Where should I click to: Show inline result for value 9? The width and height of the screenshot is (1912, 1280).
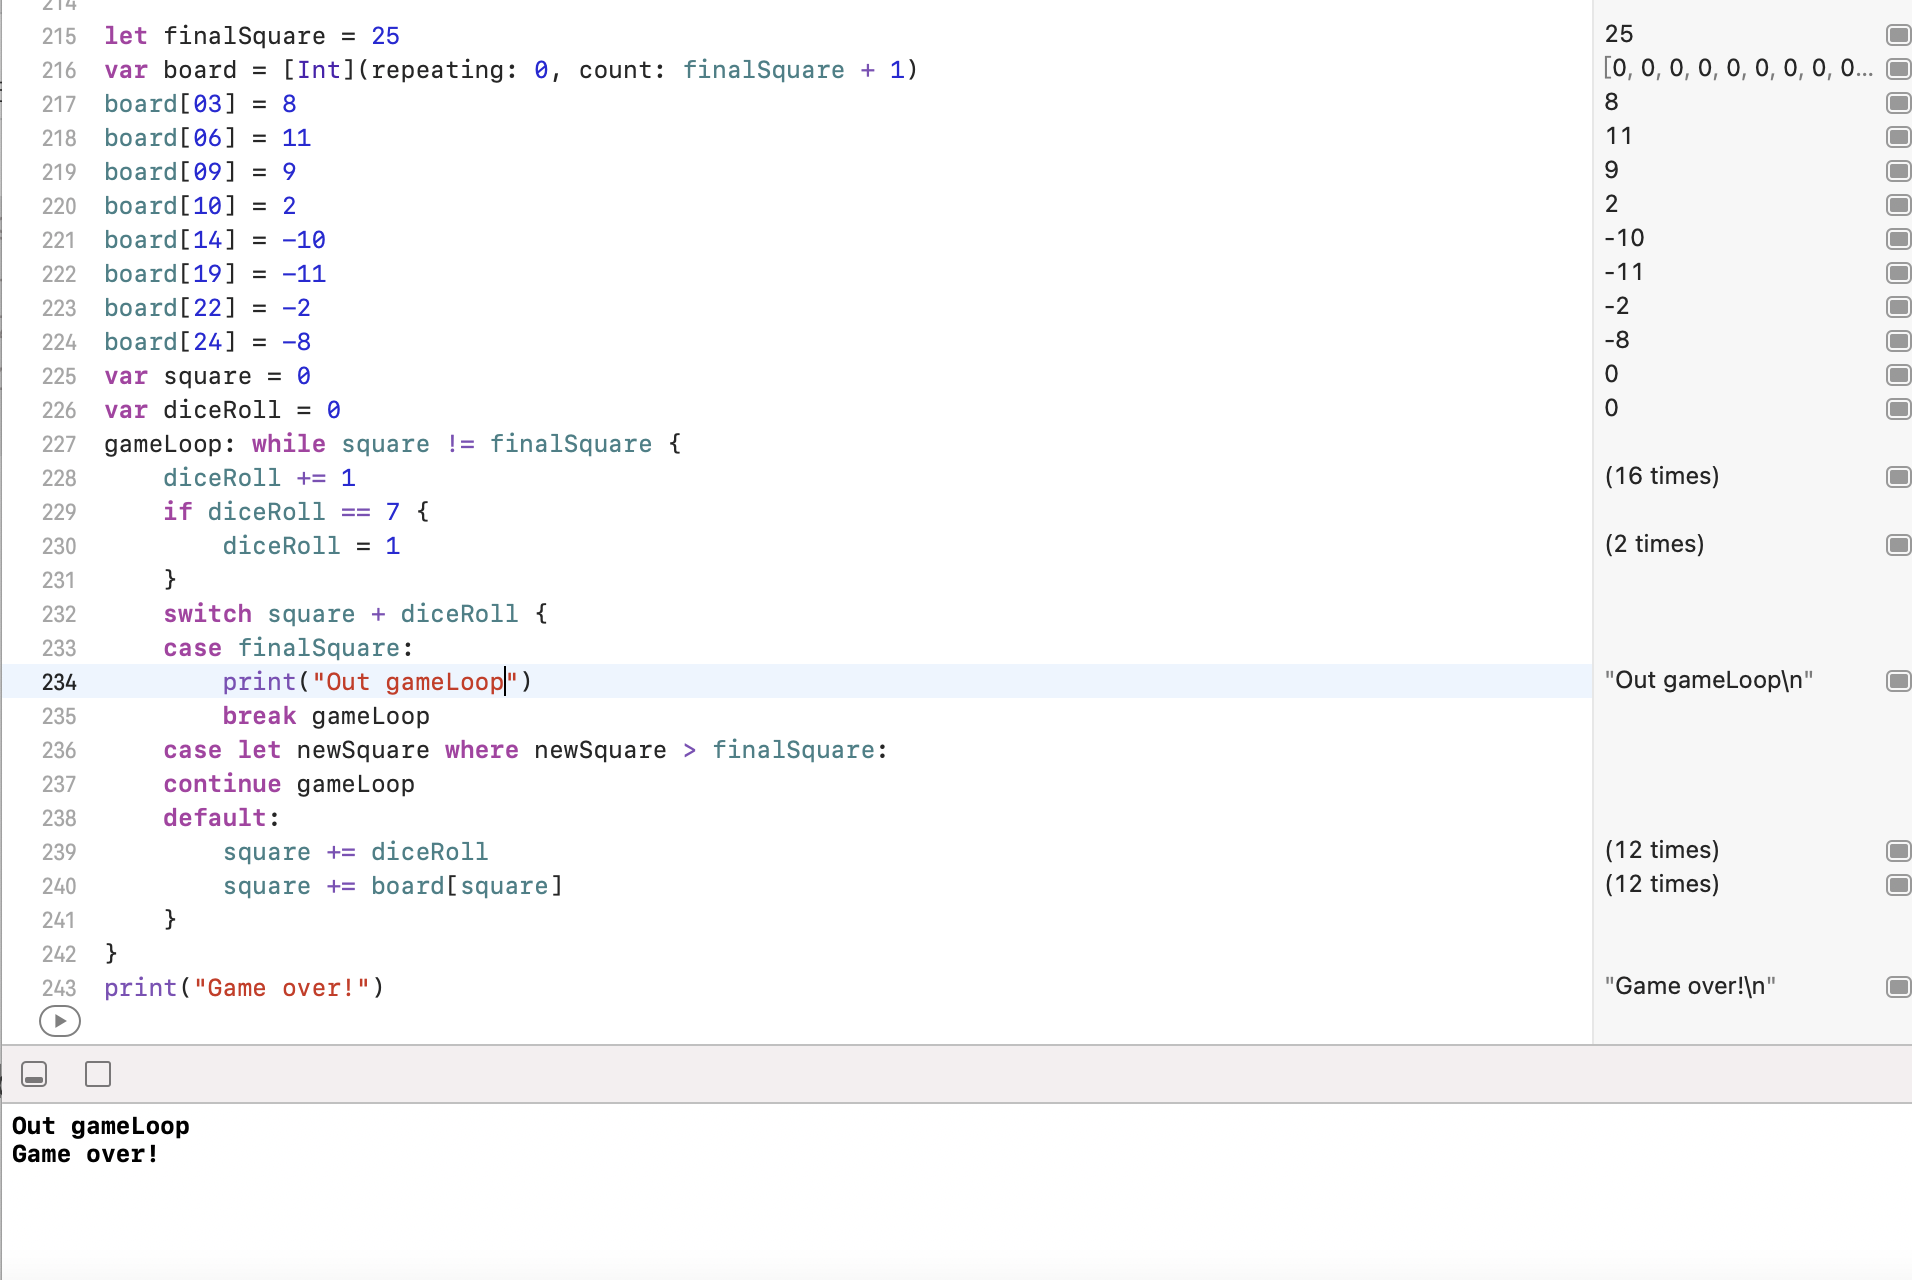click(1898, 171)
